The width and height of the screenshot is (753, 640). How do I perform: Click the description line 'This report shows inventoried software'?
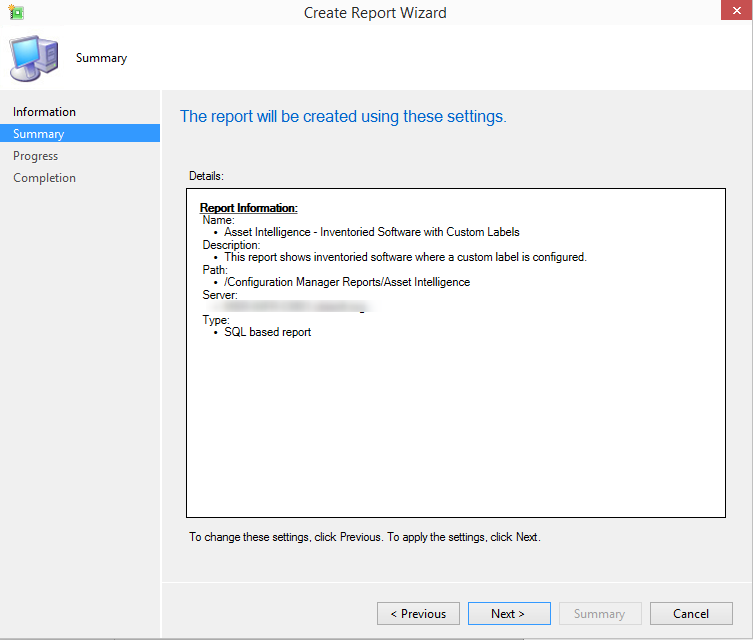click(405, 257)
